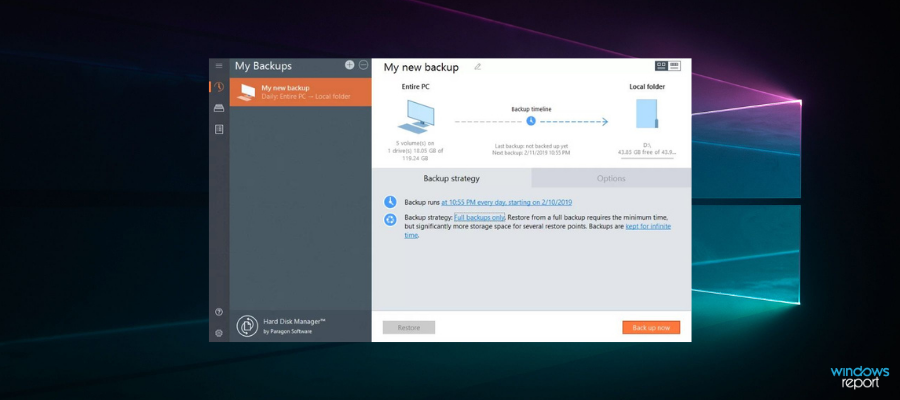This screenshot has height=400, width=900.
Task: Click the Hard Disk Manager logo icon
Action: pyautogui.click(x=247, y=326)
